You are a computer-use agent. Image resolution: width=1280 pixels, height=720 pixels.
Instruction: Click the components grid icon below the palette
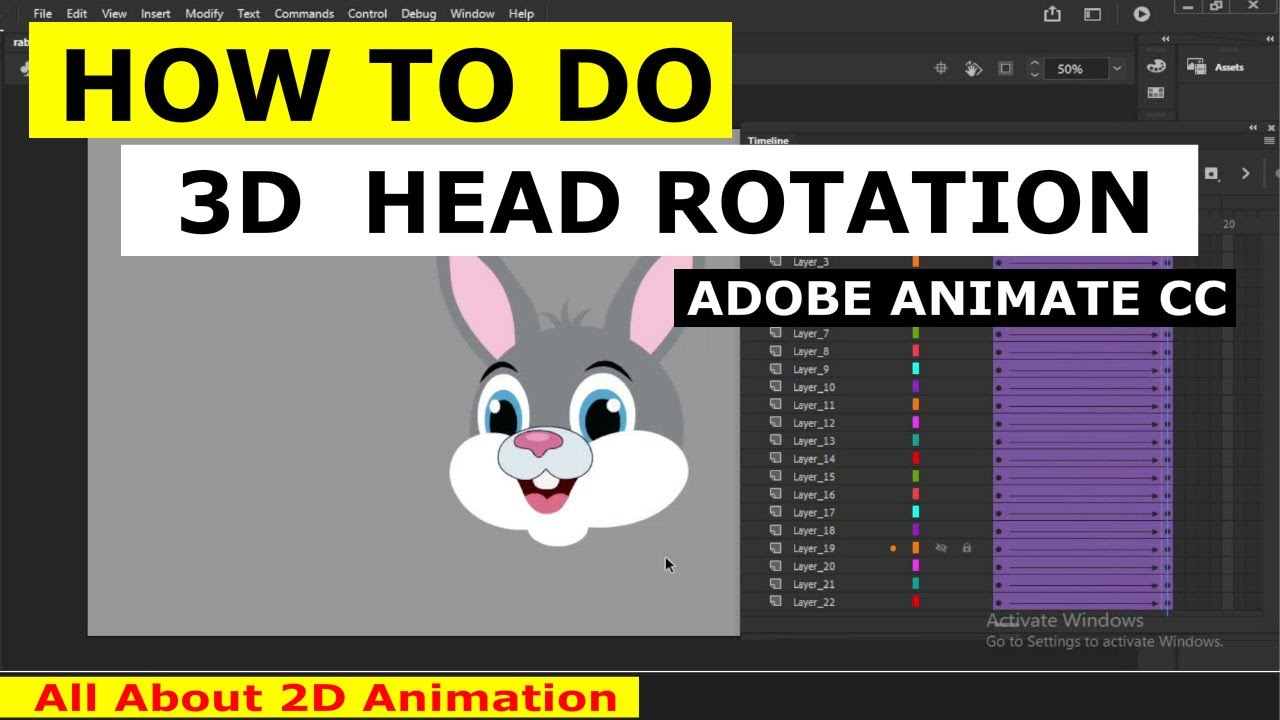pos(1155,92)
